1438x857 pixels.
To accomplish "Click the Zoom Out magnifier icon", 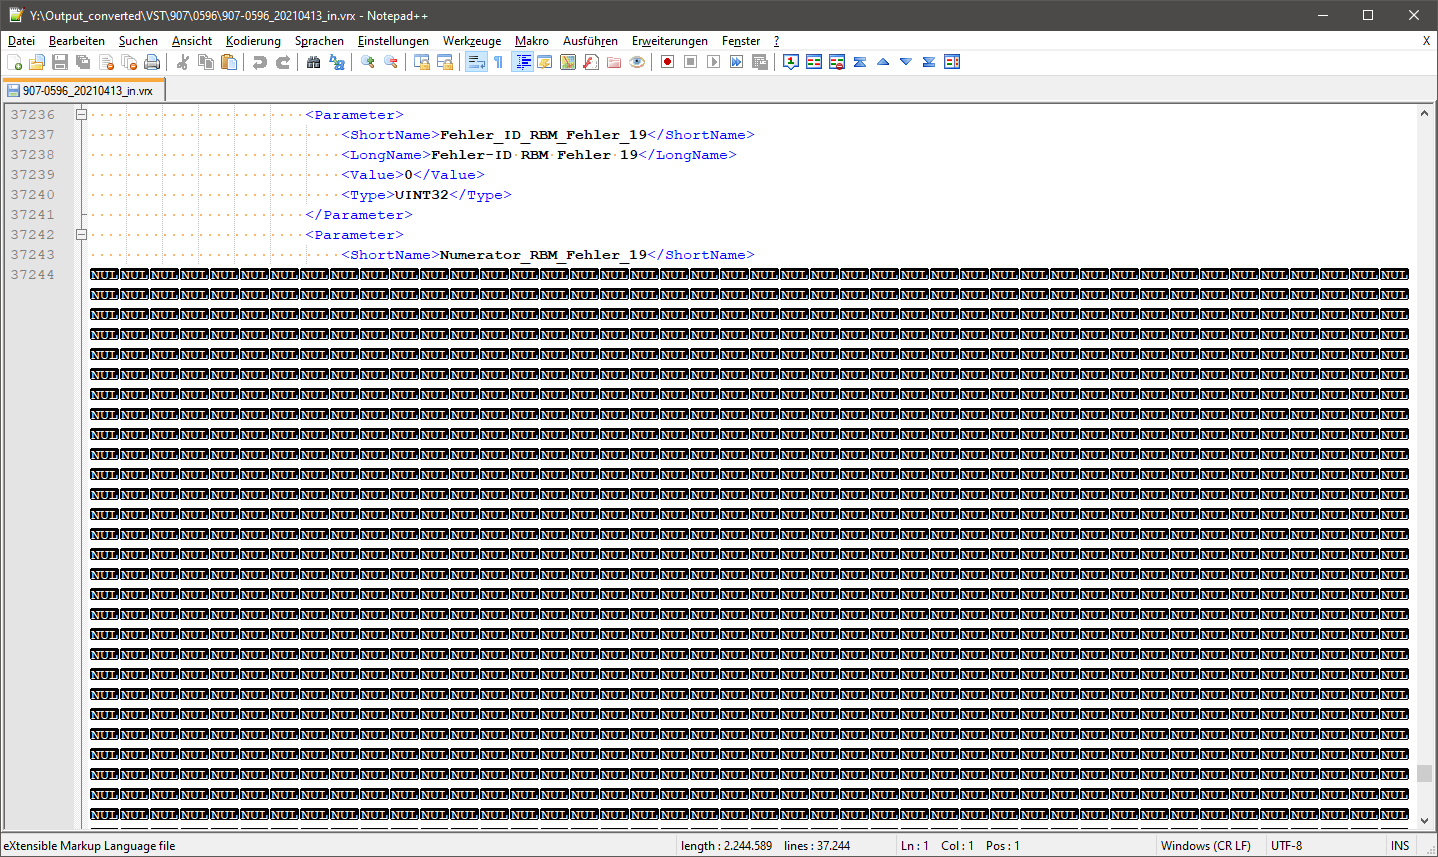I will [x=391, y=62].
